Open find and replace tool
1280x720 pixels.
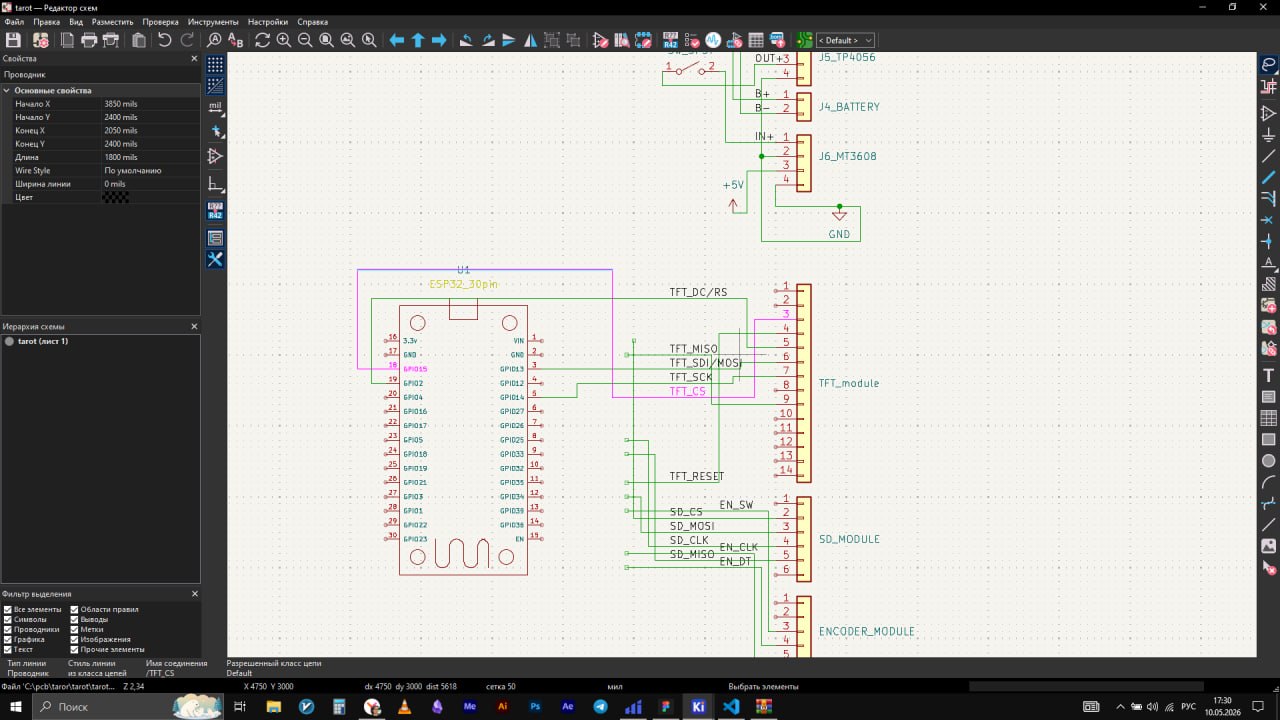tap(236, 40)
